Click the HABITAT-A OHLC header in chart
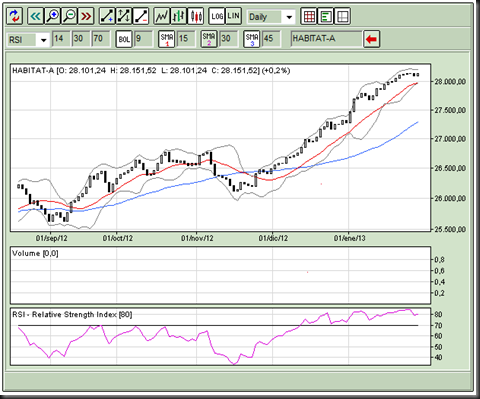480x399 pixels. [x=151, y=71]
